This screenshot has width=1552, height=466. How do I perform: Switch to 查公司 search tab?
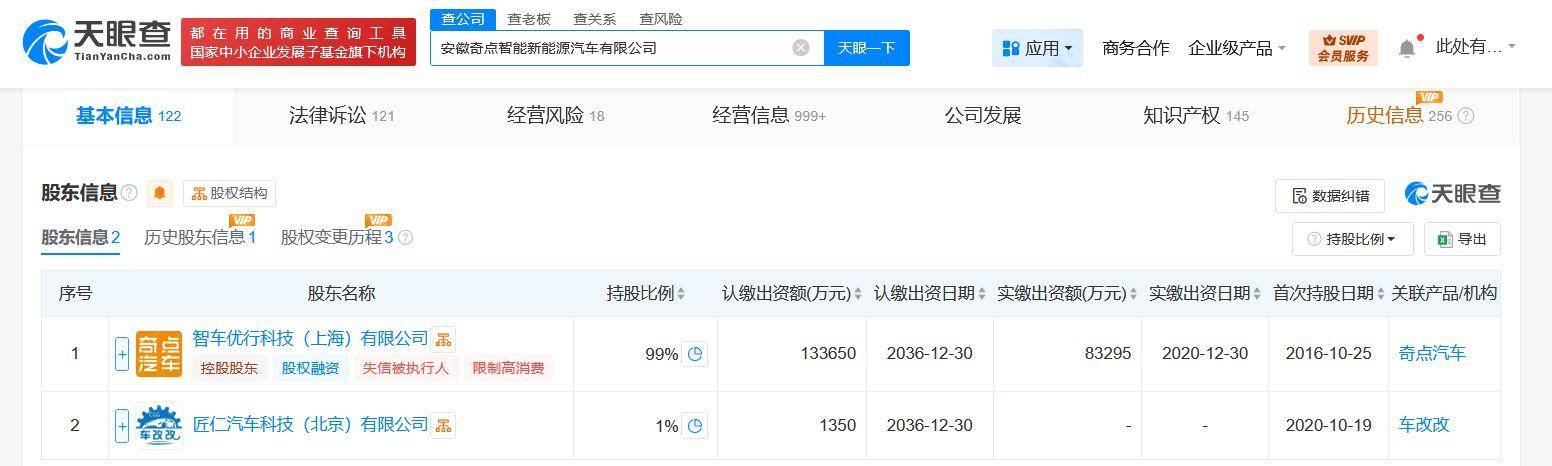pos(463,20)
